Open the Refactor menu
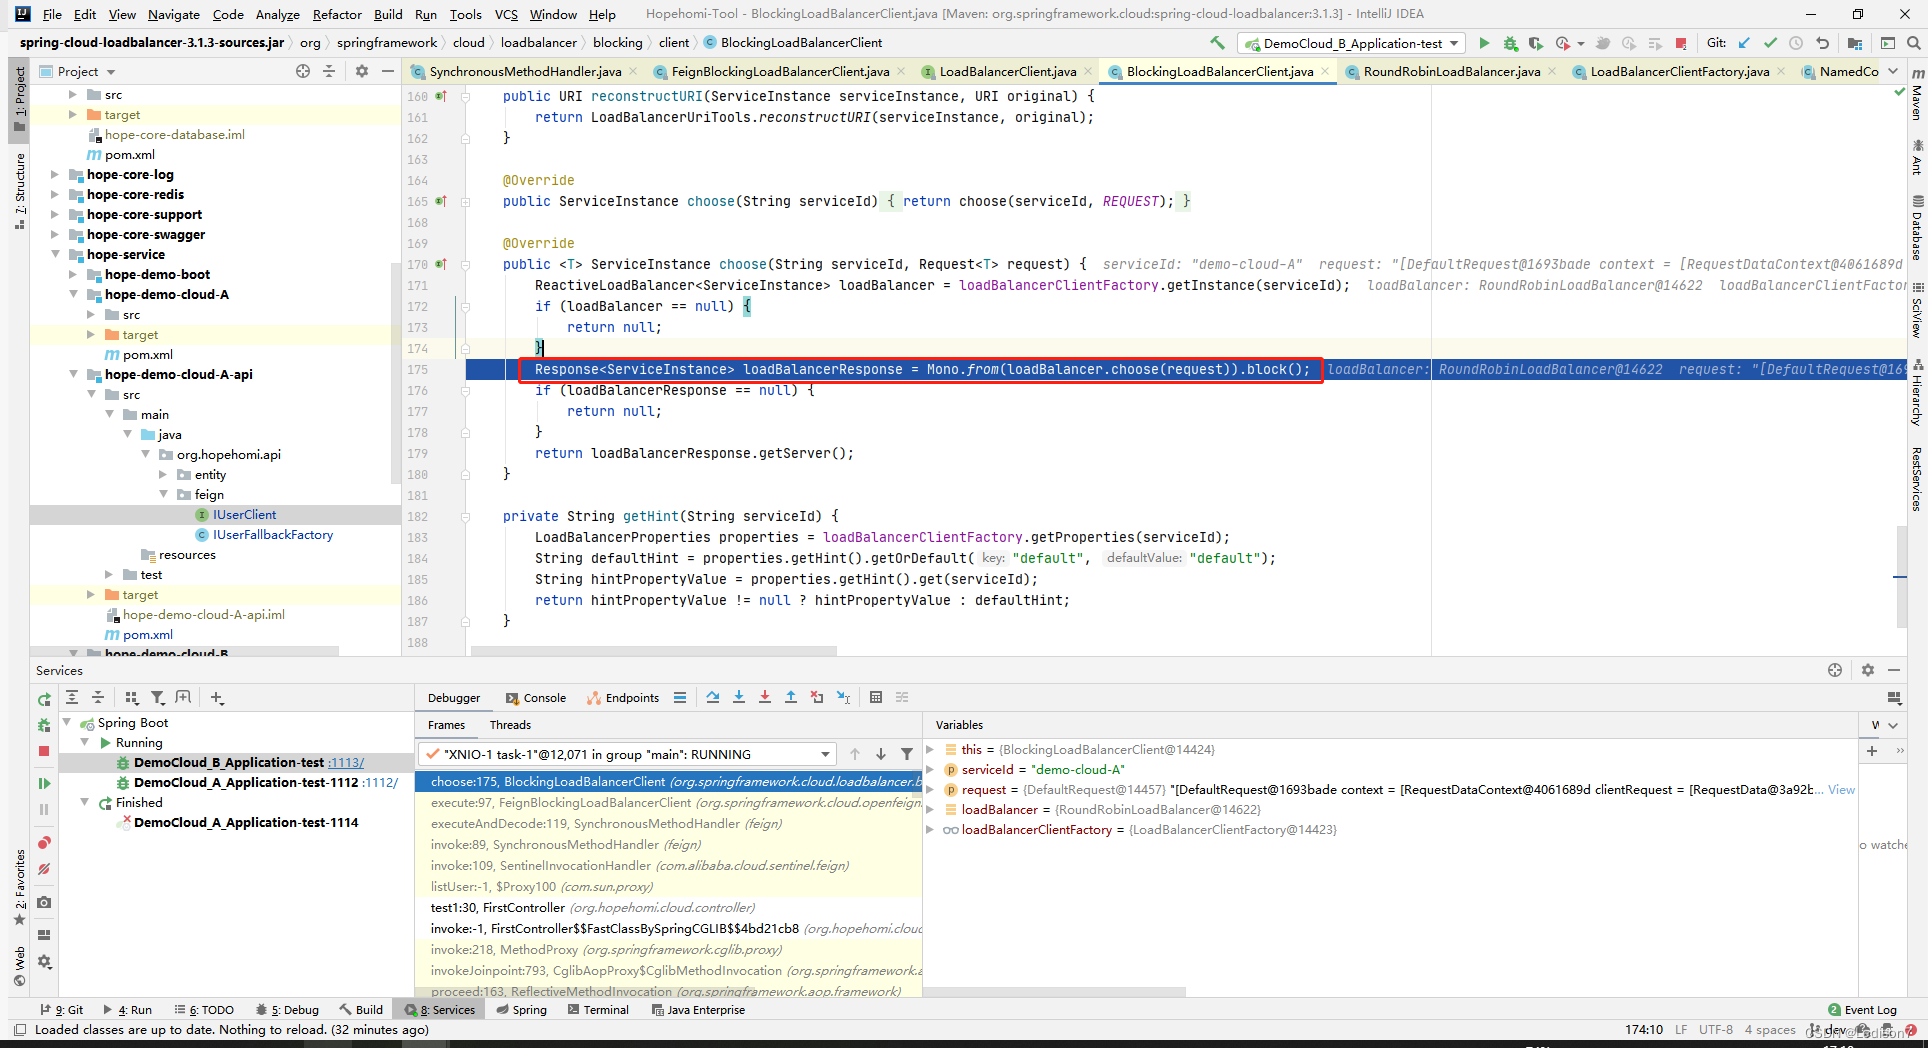The image size is (1928, 1048). (x=337, y=14)
